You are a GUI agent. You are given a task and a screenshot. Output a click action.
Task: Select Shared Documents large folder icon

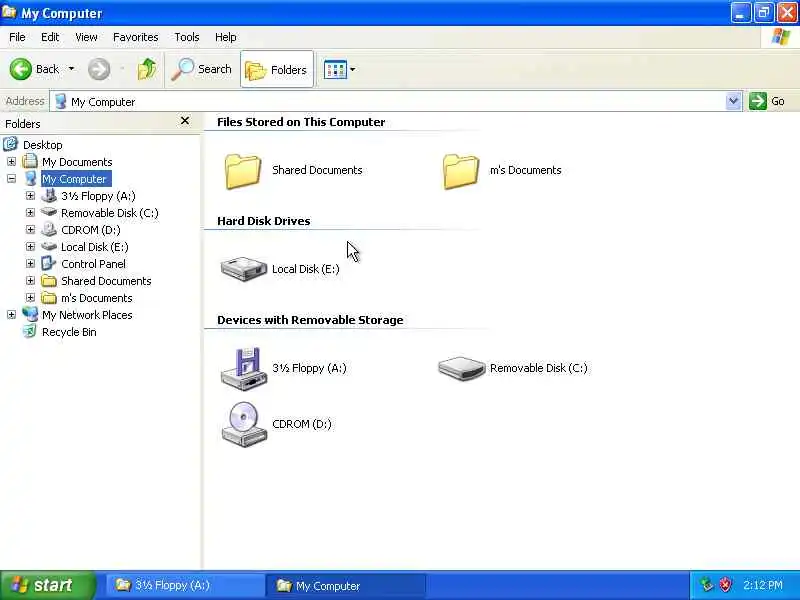[242, 171]
